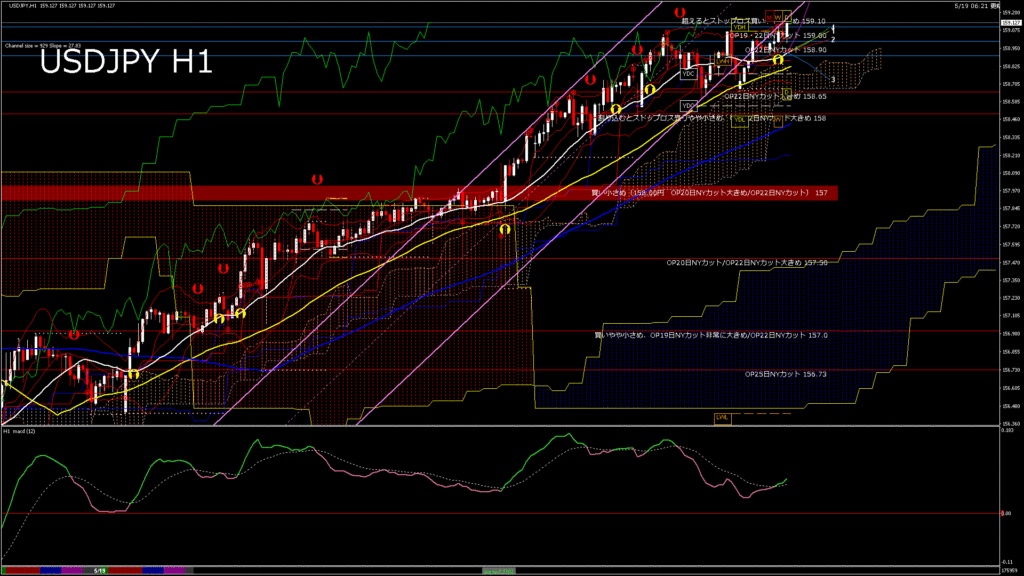Image resolution: width=1024 pixels, height=576 pixels.
Task: Select the 159.127 current price tag
Action: [1011, 23]
